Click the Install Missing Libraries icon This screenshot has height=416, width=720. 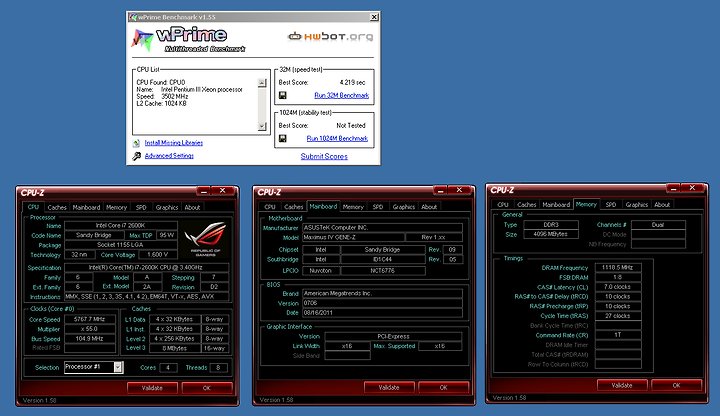coord(136,143)
